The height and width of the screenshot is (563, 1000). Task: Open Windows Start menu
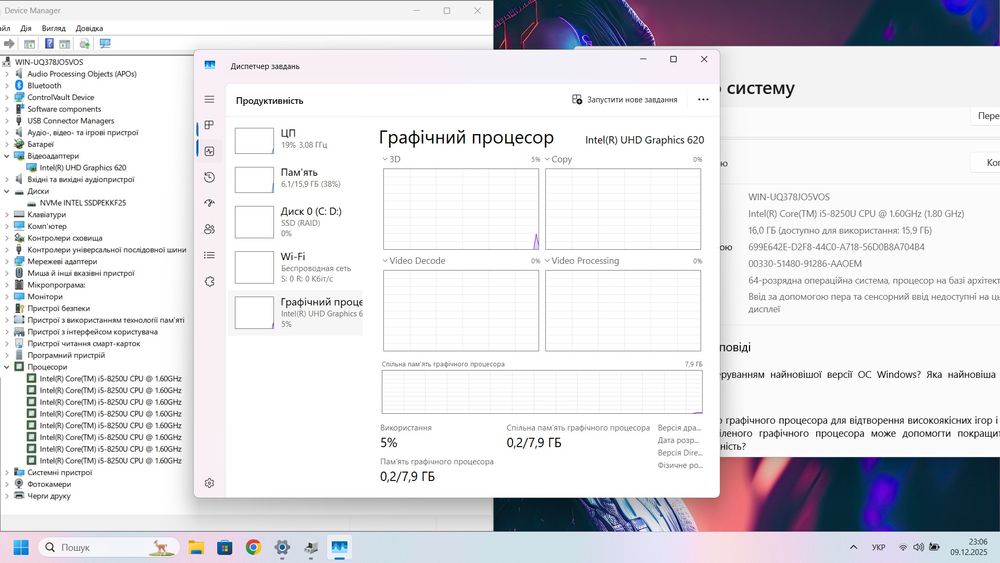click(21, 547)
